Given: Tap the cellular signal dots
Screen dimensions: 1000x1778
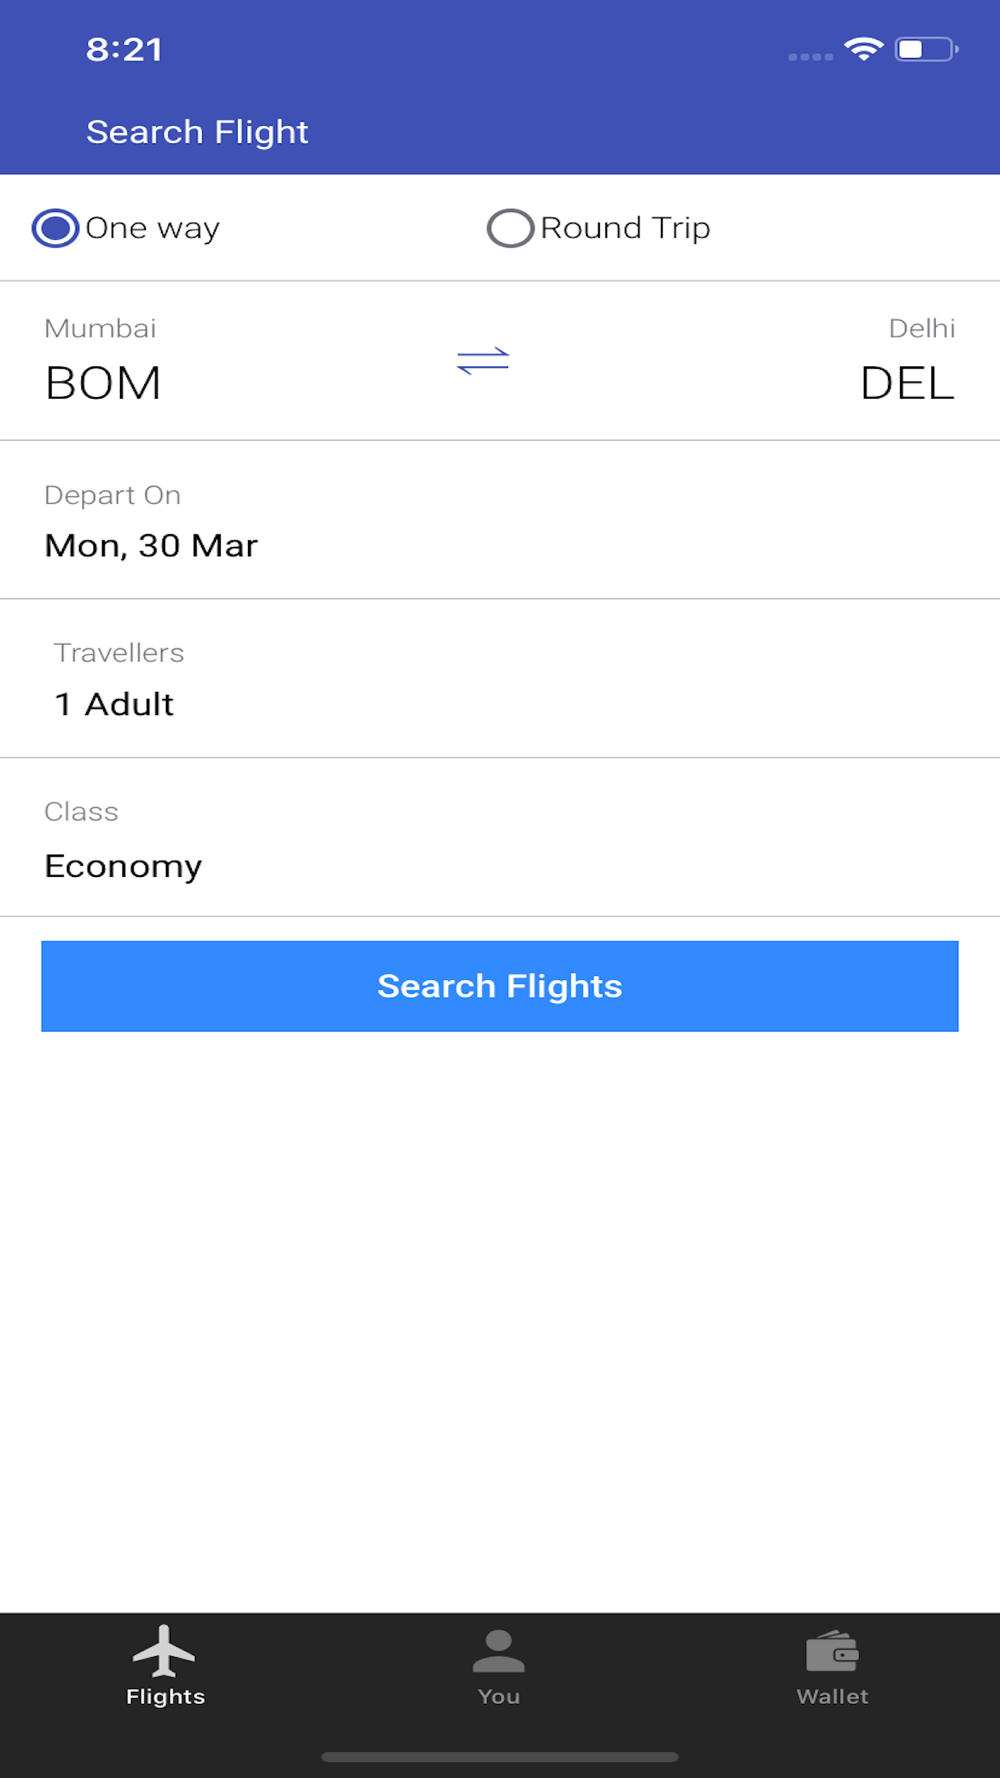Looking at the screenshot, I should pyautogui.click(x=810, y=57).
